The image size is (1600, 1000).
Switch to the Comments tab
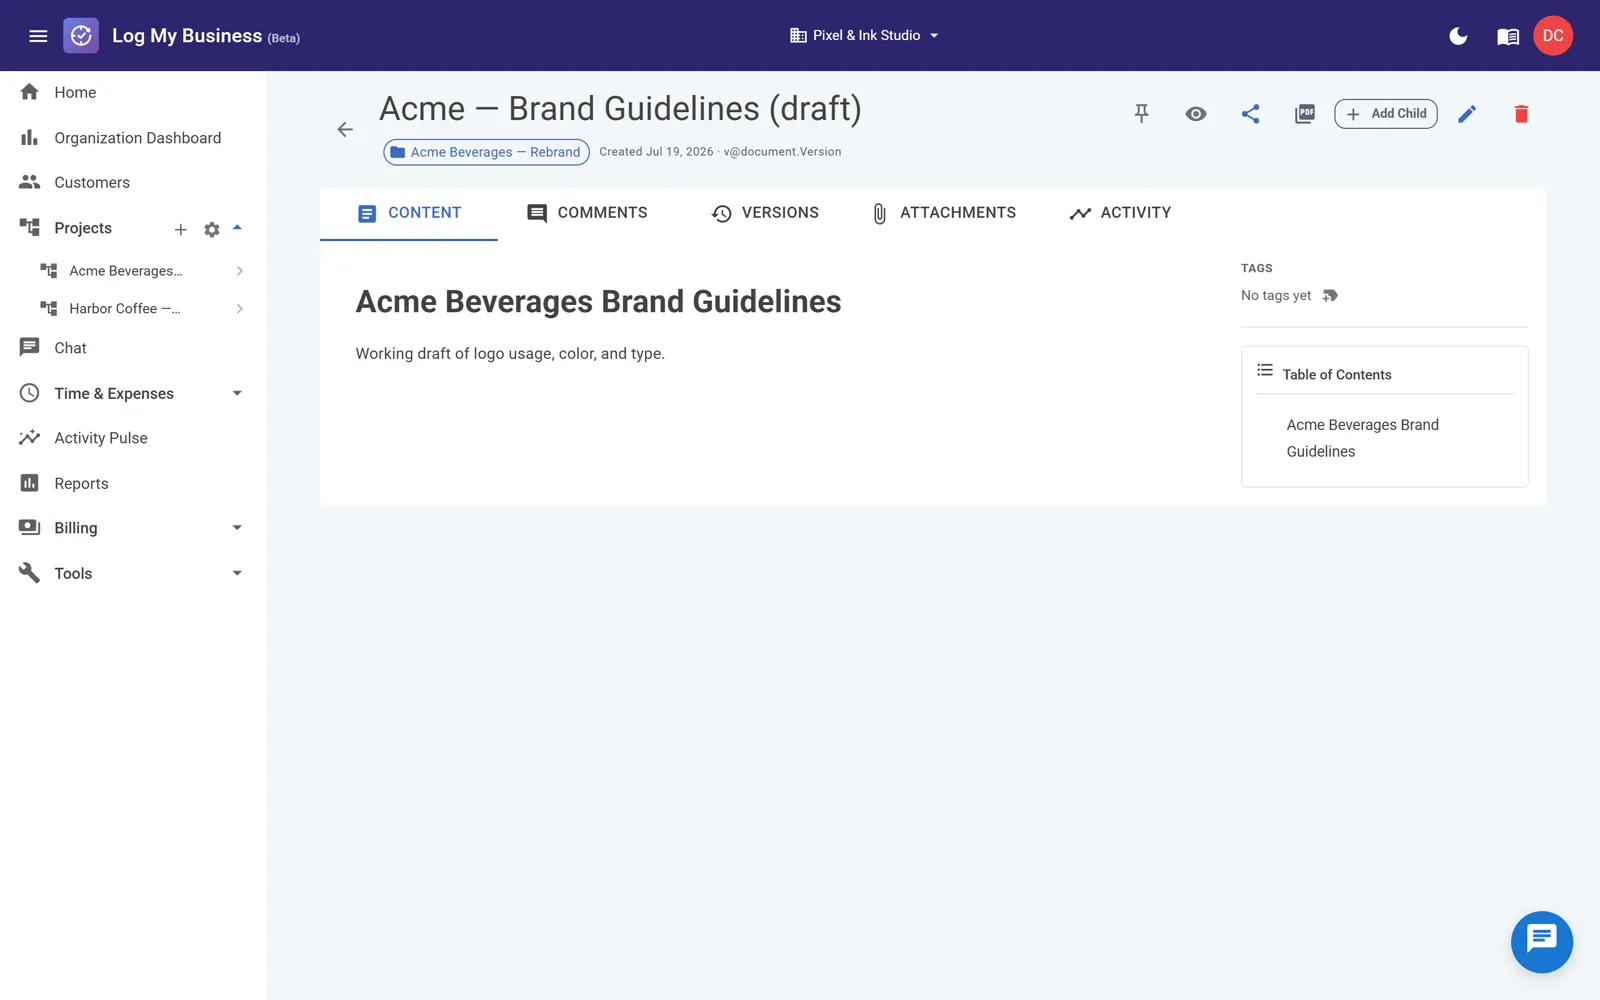pos(587,213)
